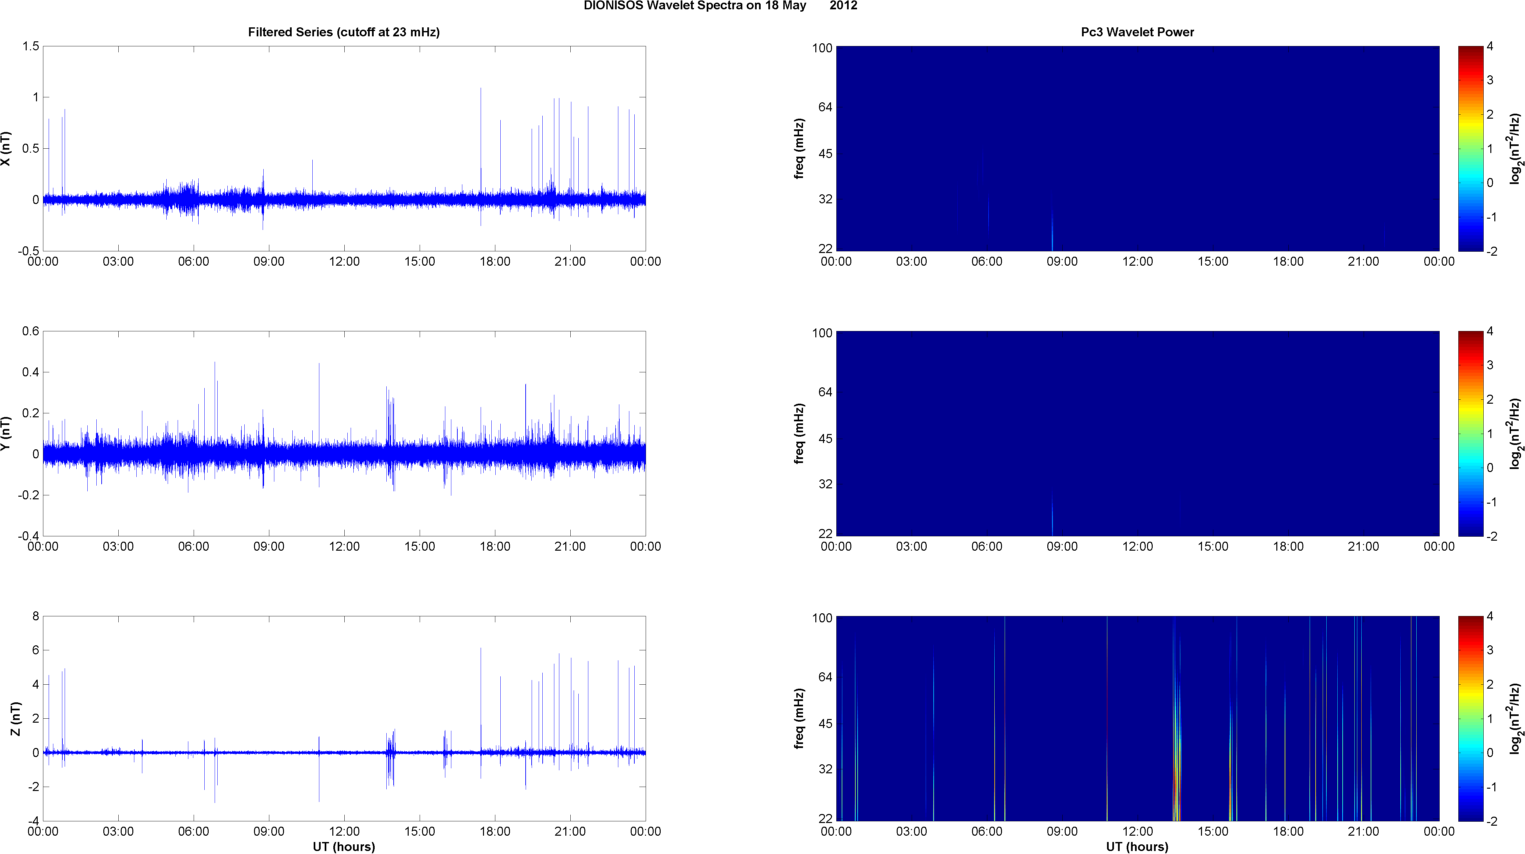Click the top X-component wavelet colorbar
The height and width of the screenshot is (854, 1525).
pos(1470,148)
